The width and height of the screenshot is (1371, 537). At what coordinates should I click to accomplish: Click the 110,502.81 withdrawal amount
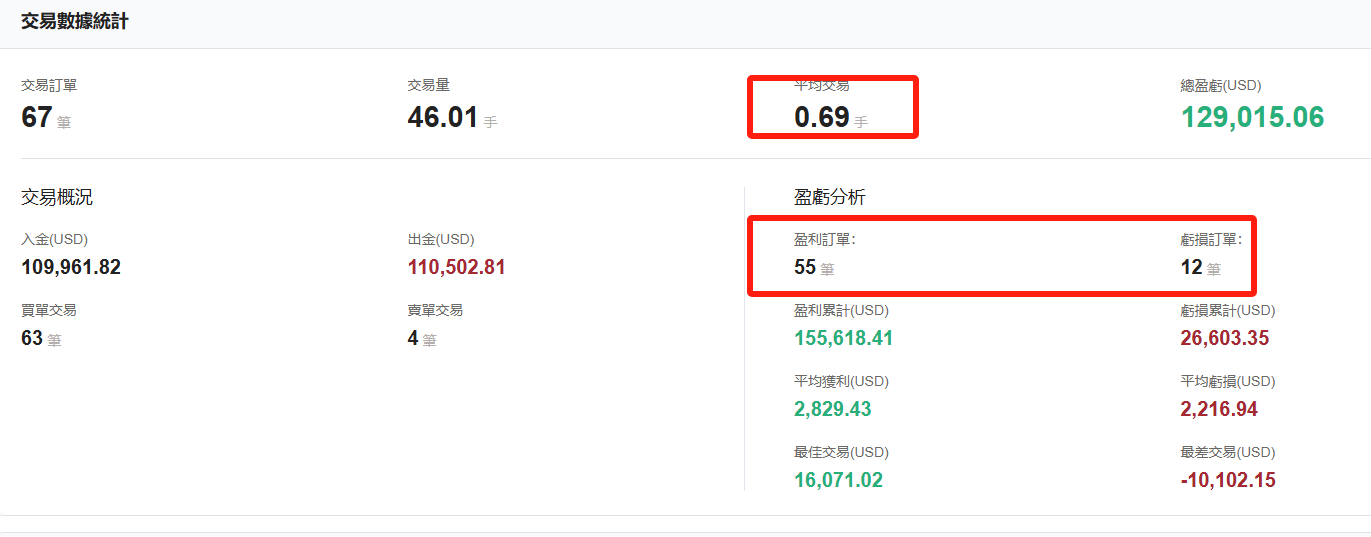(x=457, y=268)
